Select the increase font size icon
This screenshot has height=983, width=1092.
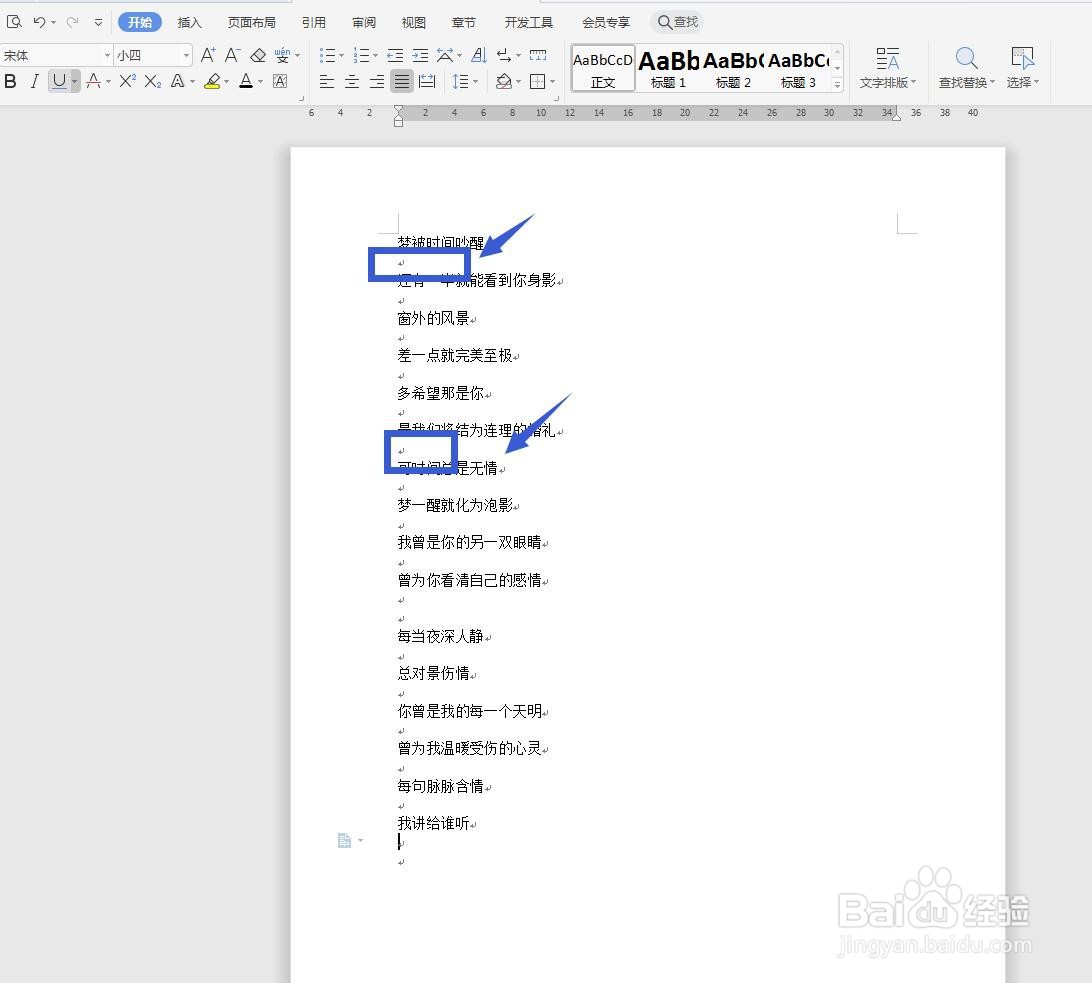coord(207,56)
